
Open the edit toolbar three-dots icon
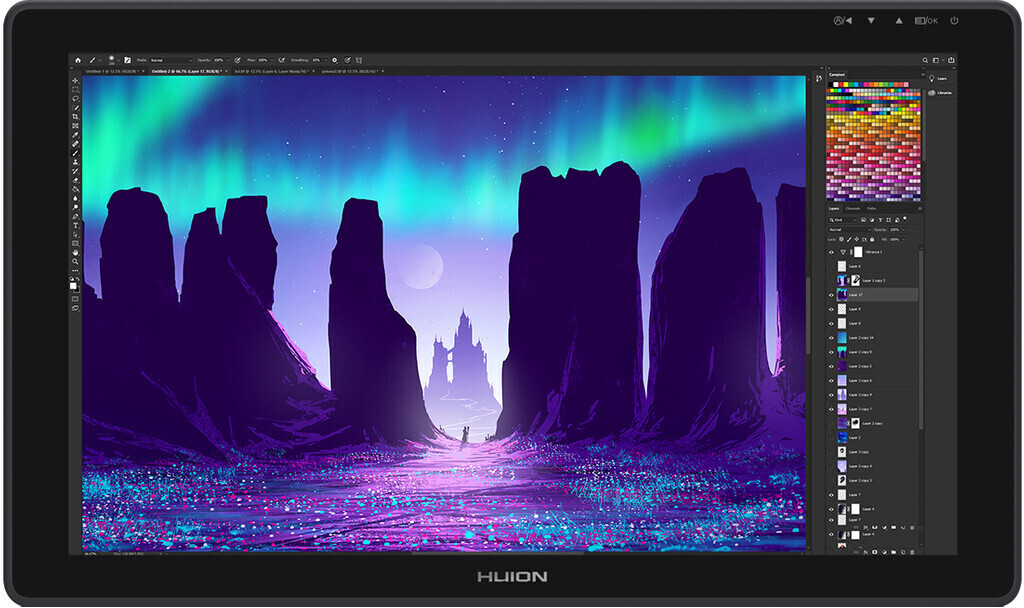tap(75, 270)
